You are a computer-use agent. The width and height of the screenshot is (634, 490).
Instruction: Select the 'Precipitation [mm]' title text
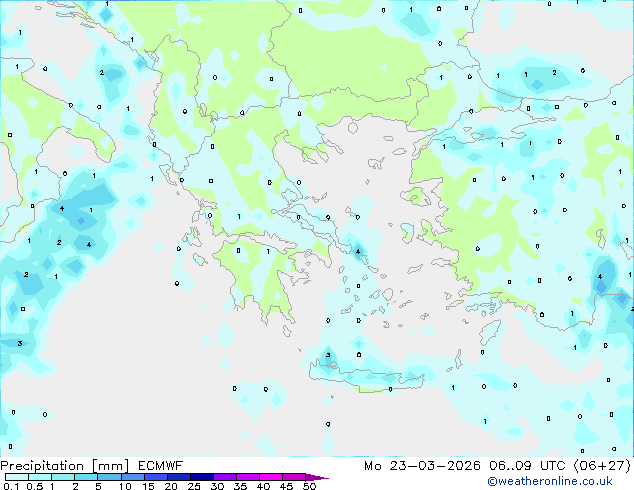pos(64,466)
